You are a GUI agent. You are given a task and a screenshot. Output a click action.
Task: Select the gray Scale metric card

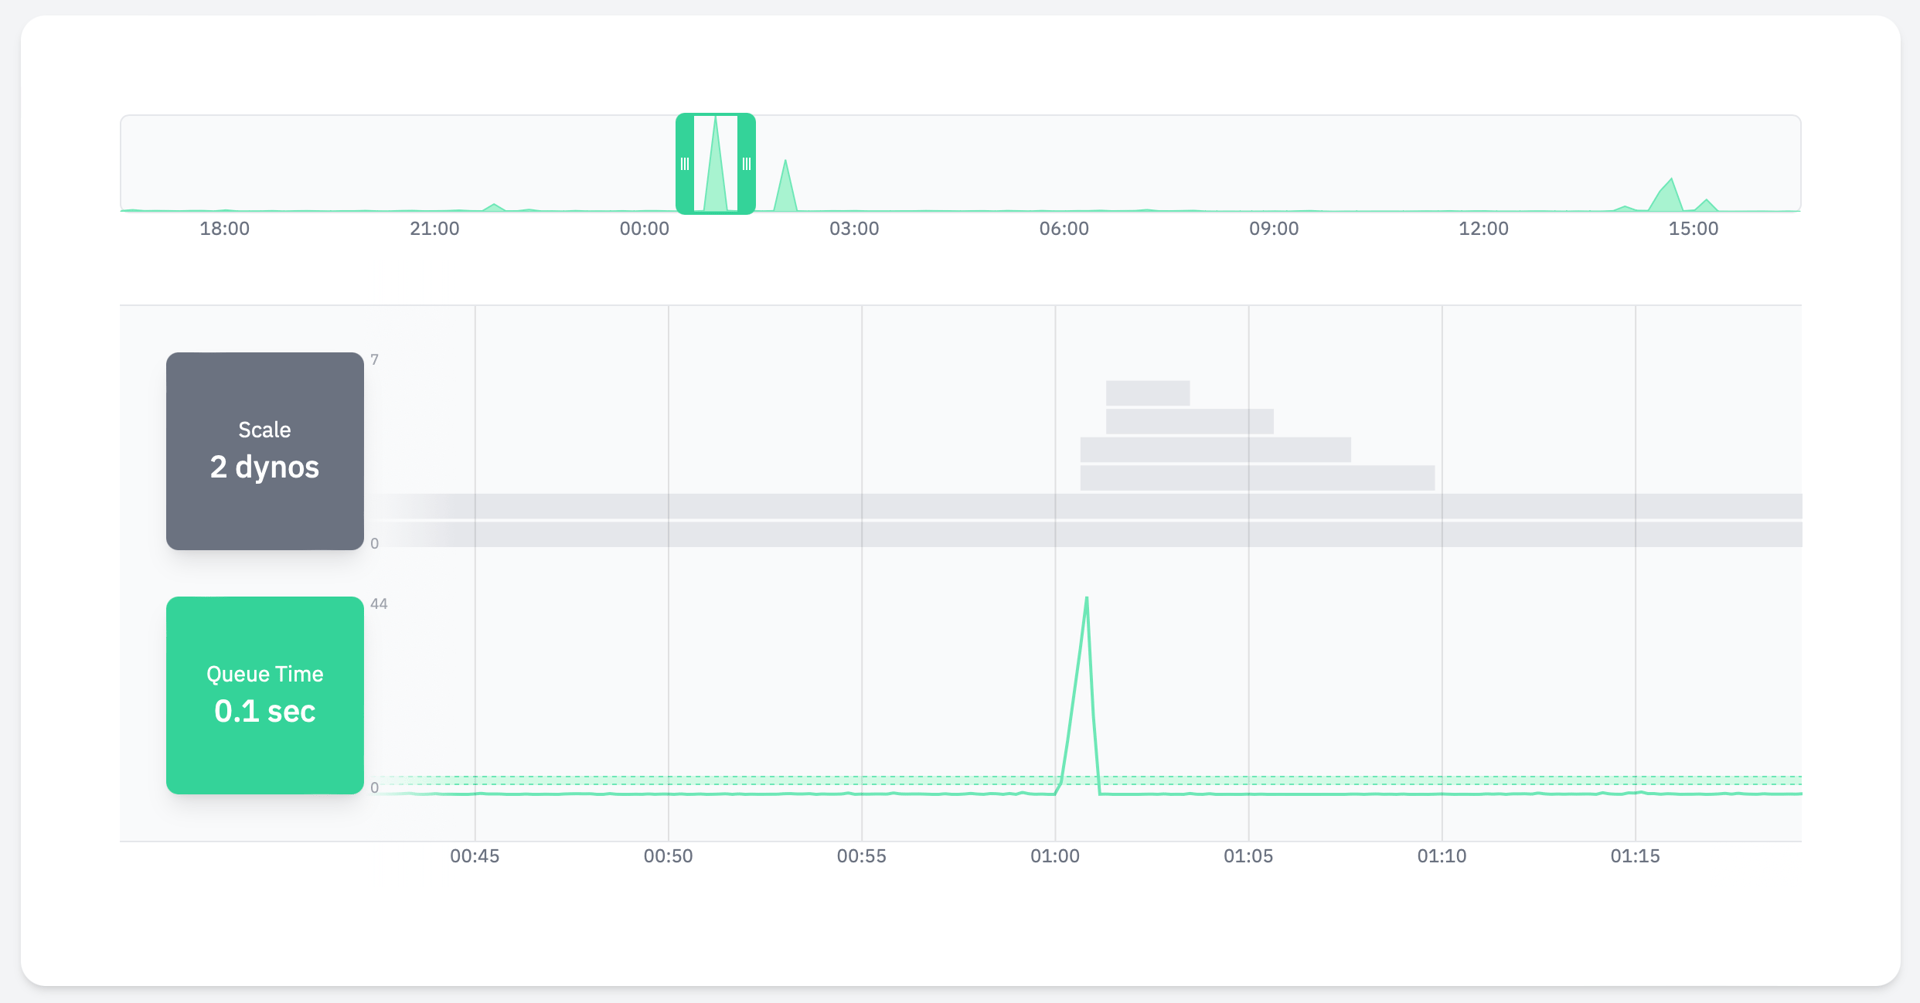click(264, 451)
